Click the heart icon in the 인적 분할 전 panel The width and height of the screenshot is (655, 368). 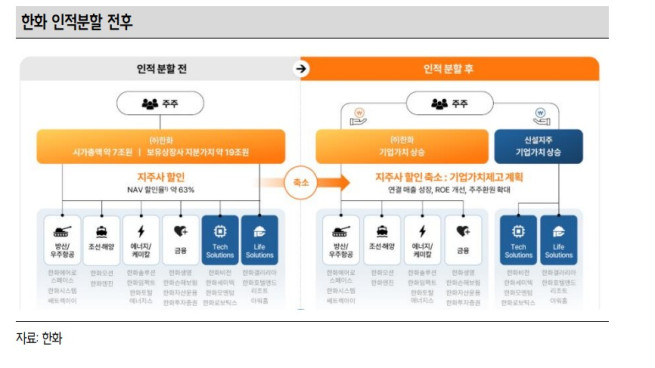pos(180,231)
